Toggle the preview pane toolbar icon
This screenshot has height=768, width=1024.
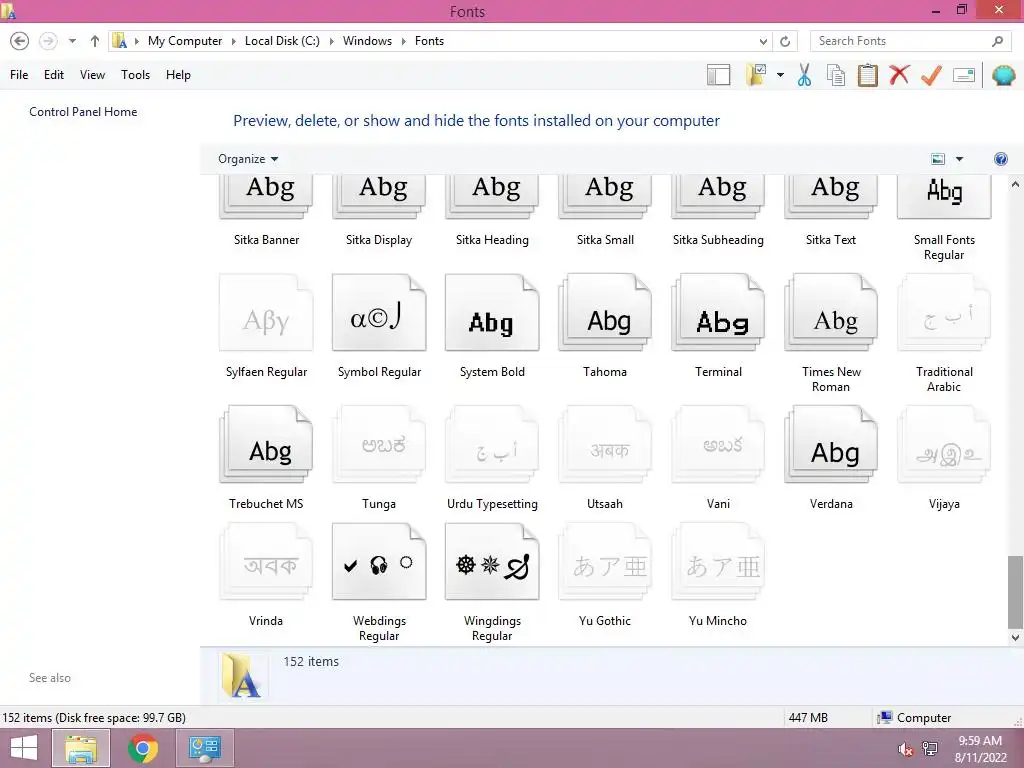[x=718, y=75]
